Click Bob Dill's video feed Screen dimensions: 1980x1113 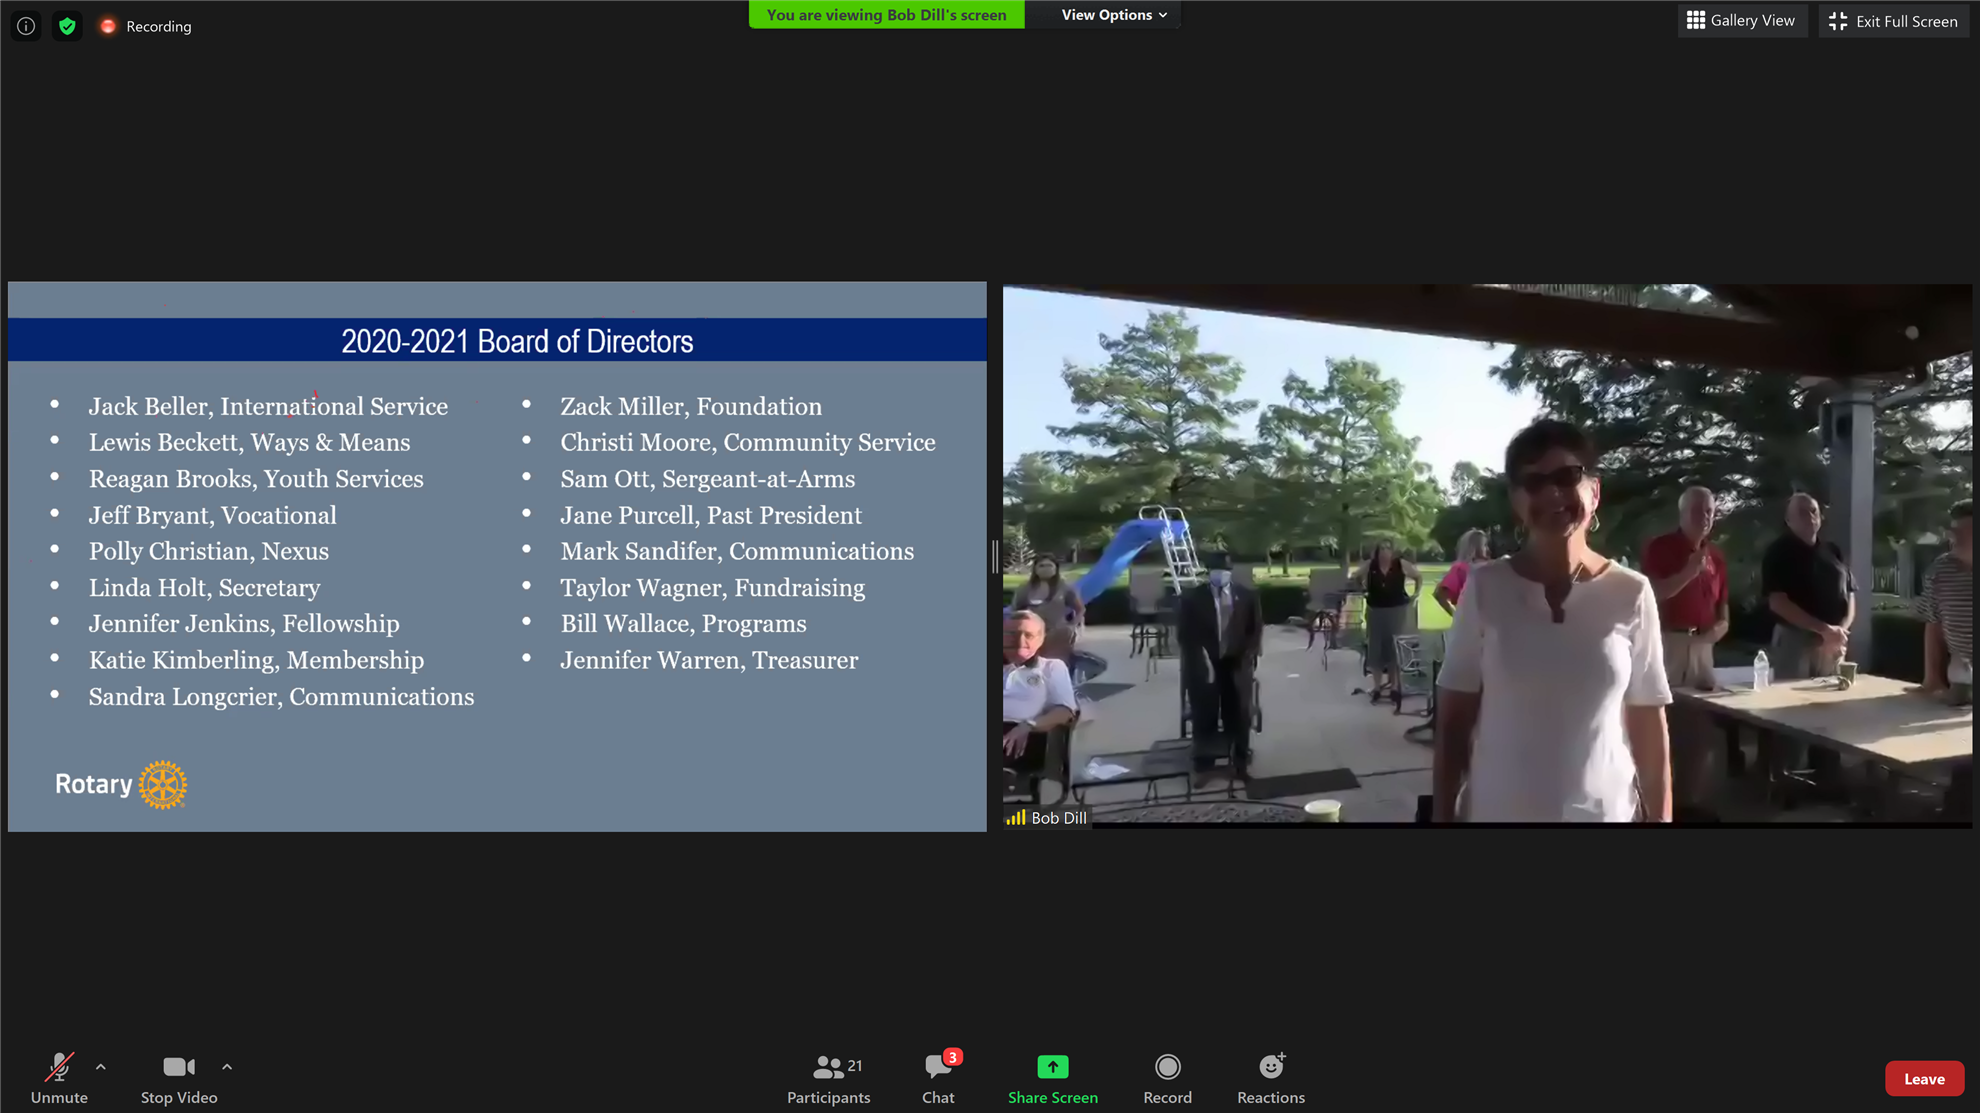coord(1487,554)
